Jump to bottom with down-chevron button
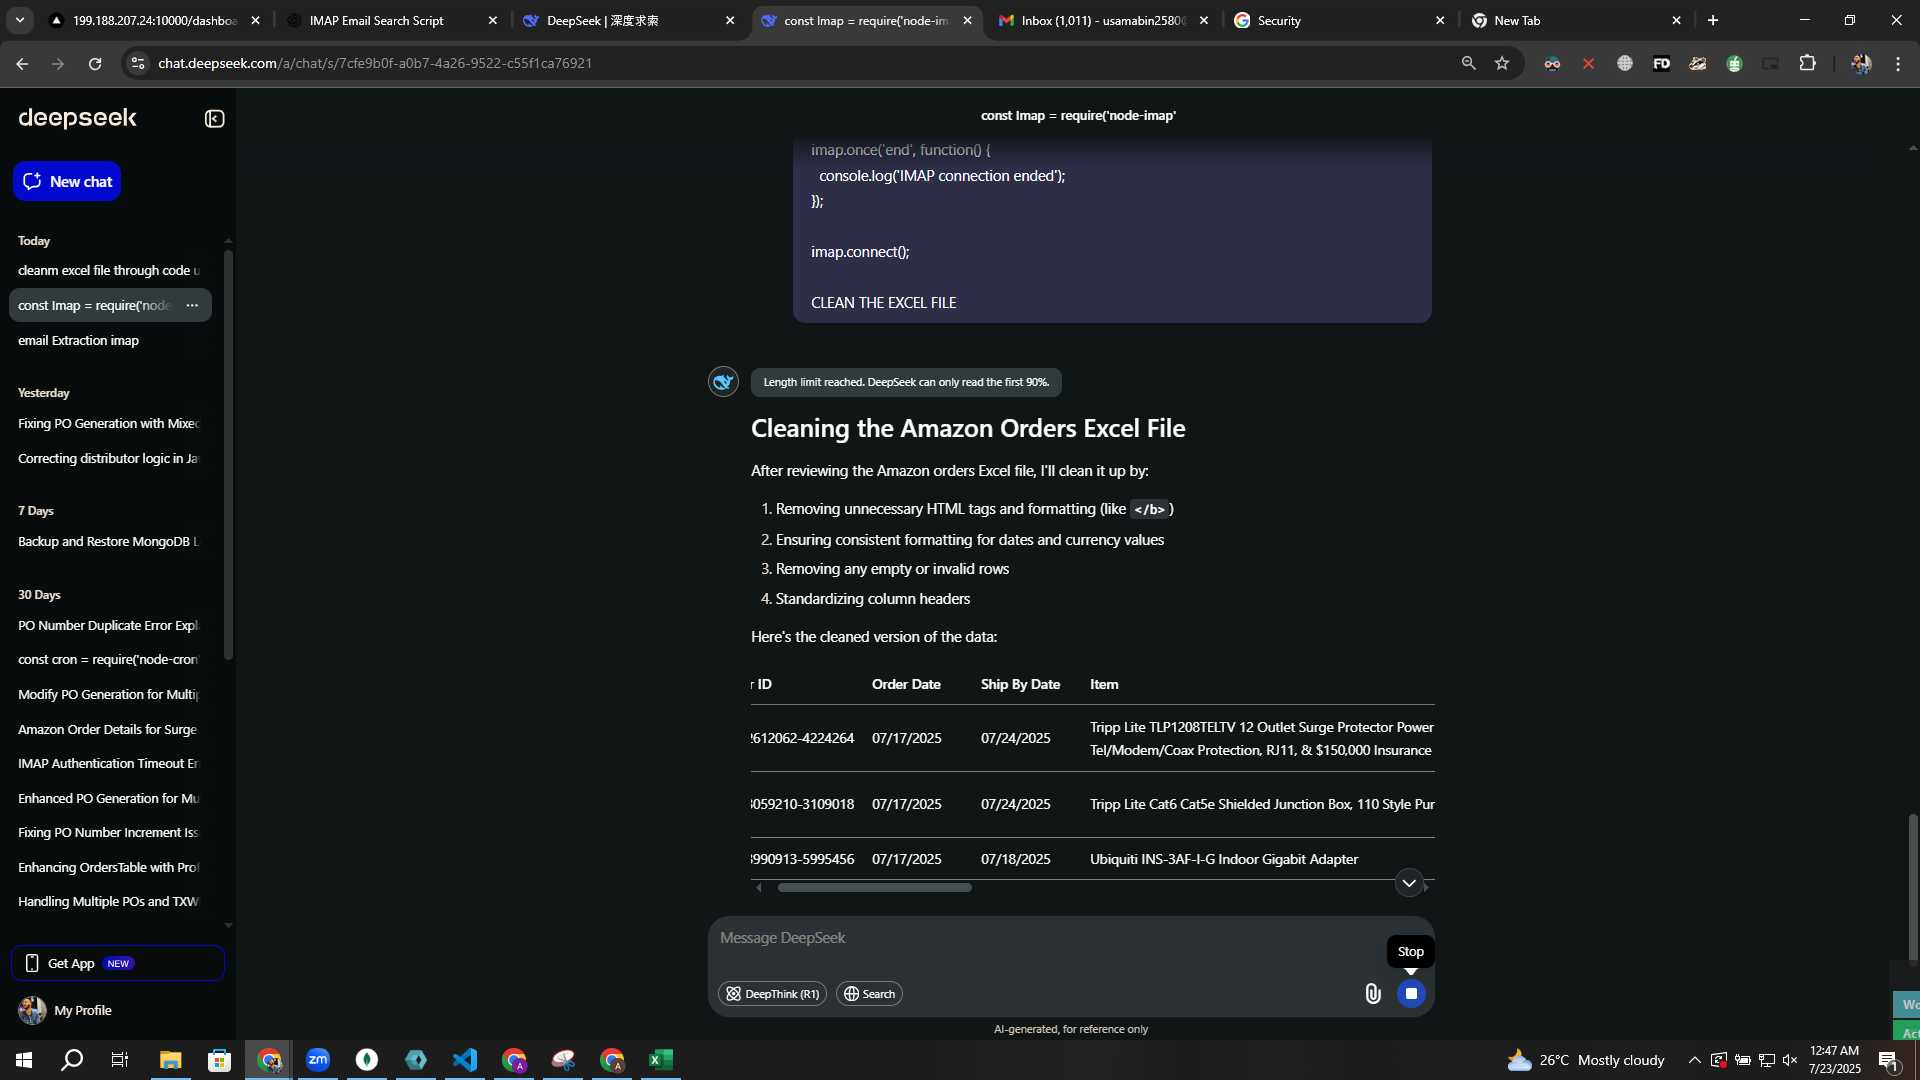 (x=1409, y=883)
